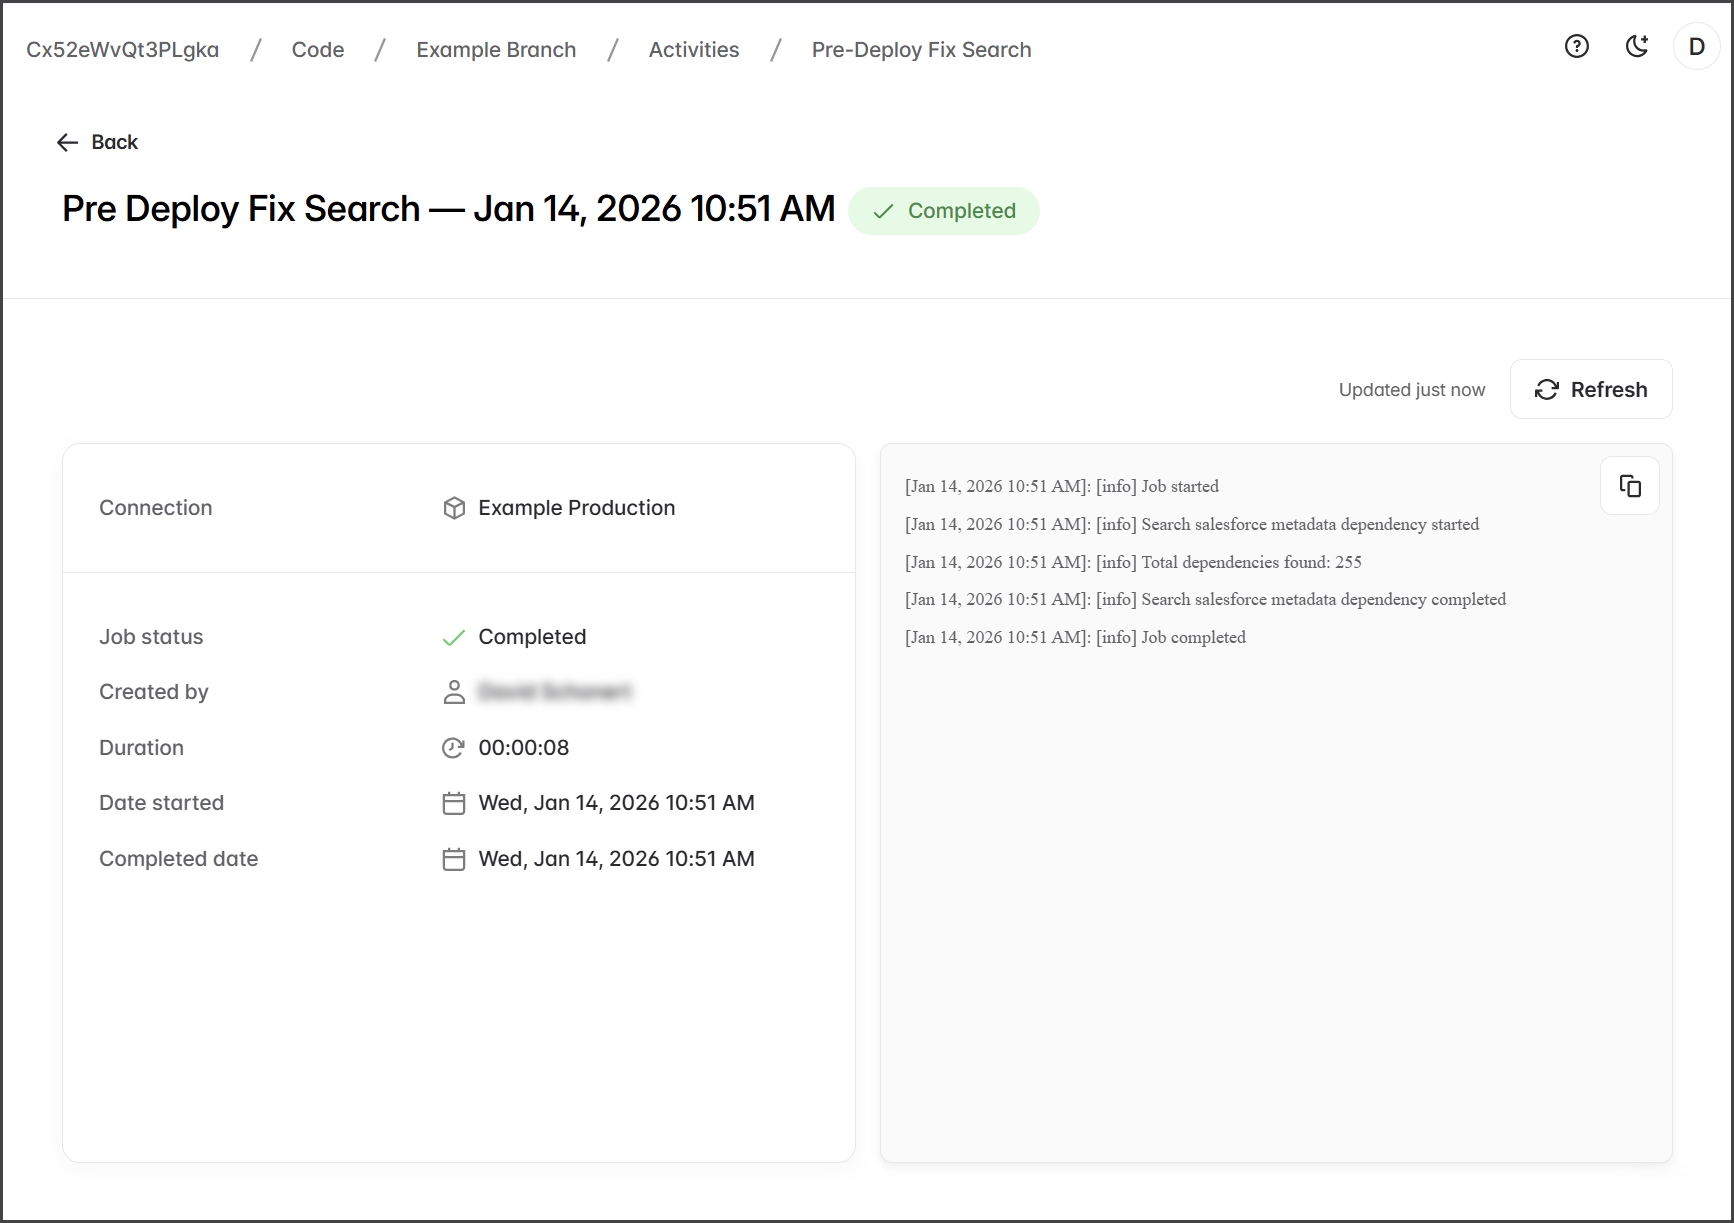Click the calendar icon for Completed date
The height and width of the screenshot is (1223, 1734).
[x=454, y=859]
